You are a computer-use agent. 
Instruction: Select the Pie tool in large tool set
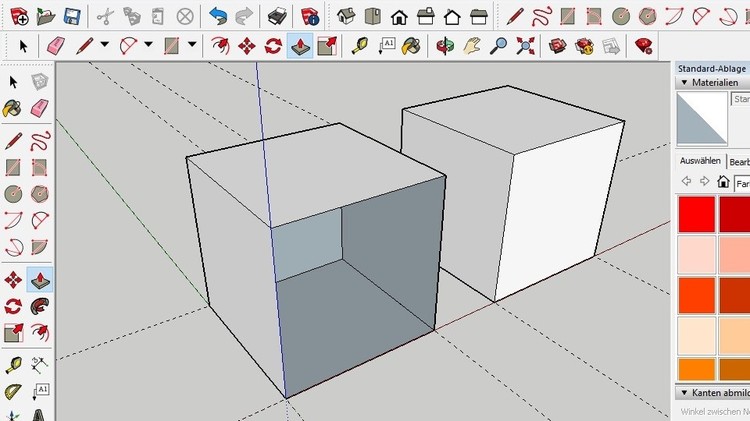40,247
